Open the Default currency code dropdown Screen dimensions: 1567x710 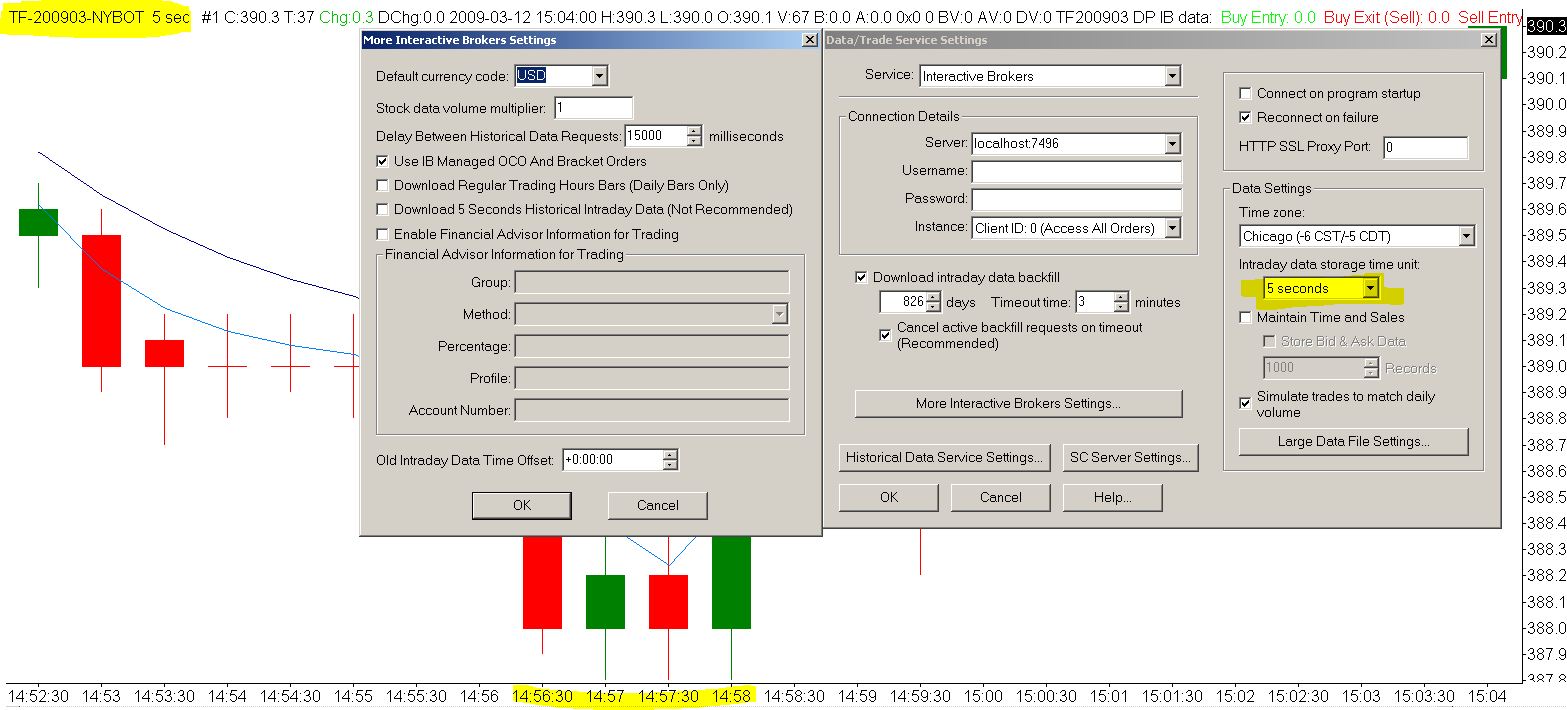pos(599,76)
